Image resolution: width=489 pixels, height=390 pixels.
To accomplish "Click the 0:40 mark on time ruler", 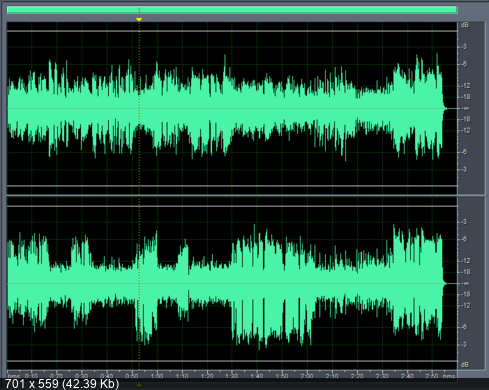I will [x=107, y=376].
